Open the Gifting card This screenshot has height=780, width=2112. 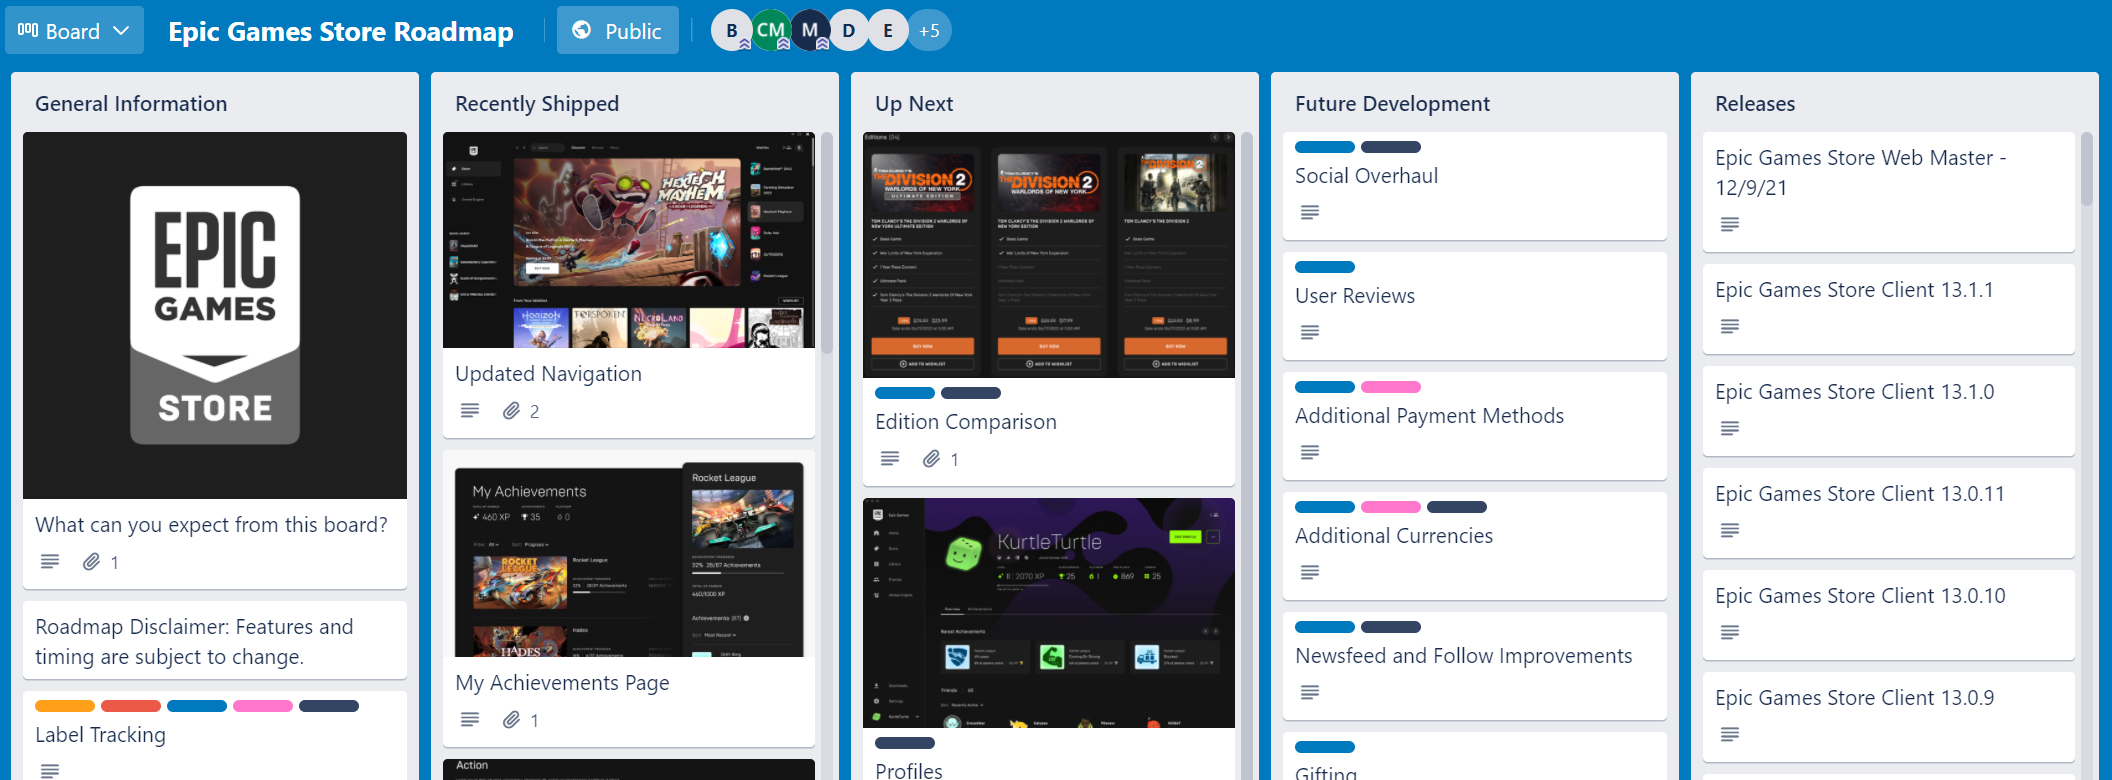(x=1475, y=756)
